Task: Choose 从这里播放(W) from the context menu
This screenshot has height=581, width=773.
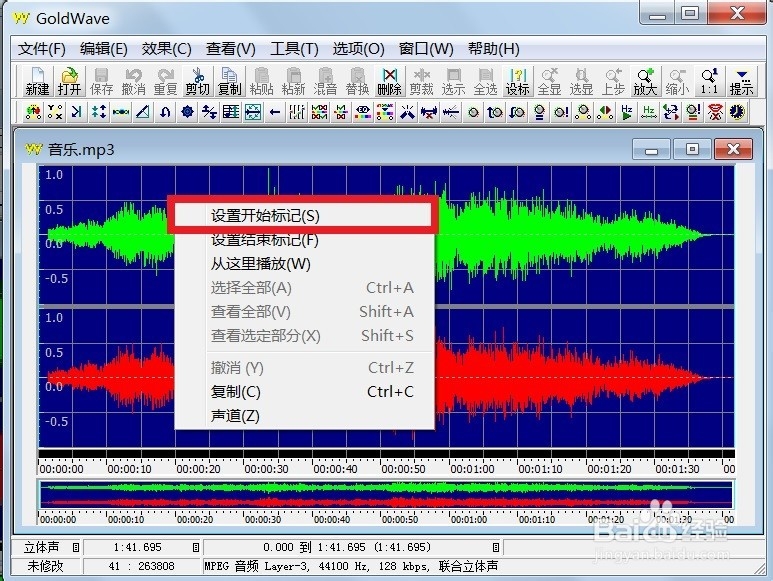Action: click(x=304, y=264)
